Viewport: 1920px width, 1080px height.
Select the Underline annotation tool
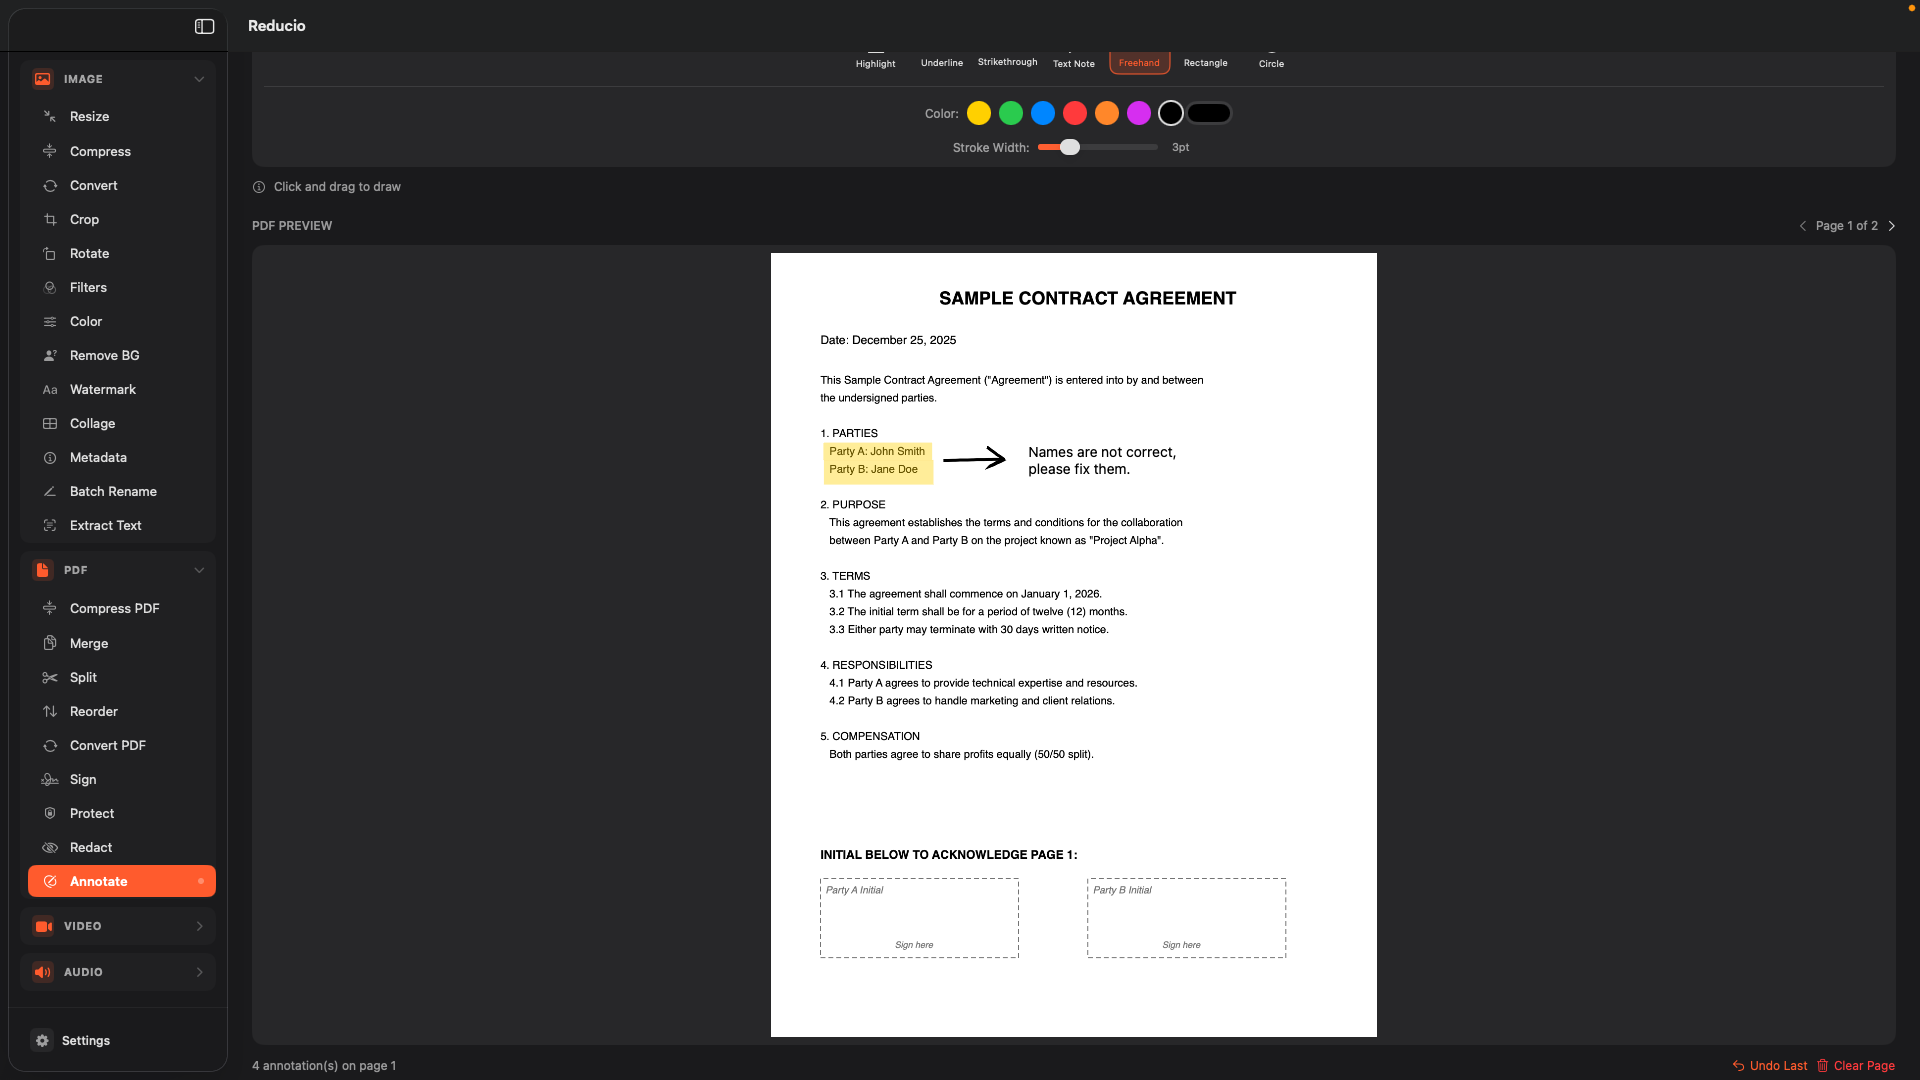[x=940, y=58]
